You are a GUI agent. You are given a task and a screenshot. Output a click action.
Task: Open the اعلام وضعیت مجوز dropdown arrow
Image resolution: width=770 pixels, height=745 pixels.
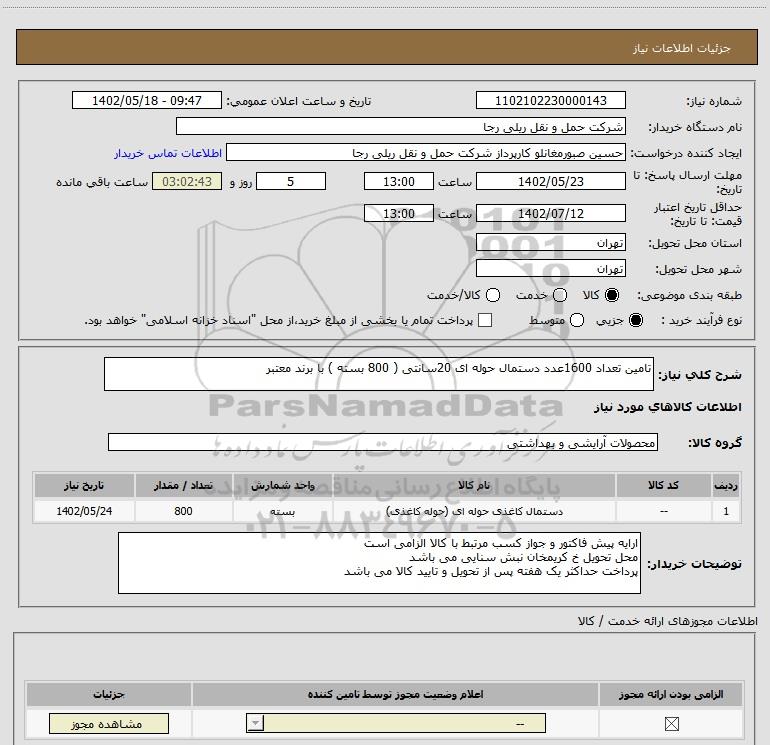[x=255, y=723]
